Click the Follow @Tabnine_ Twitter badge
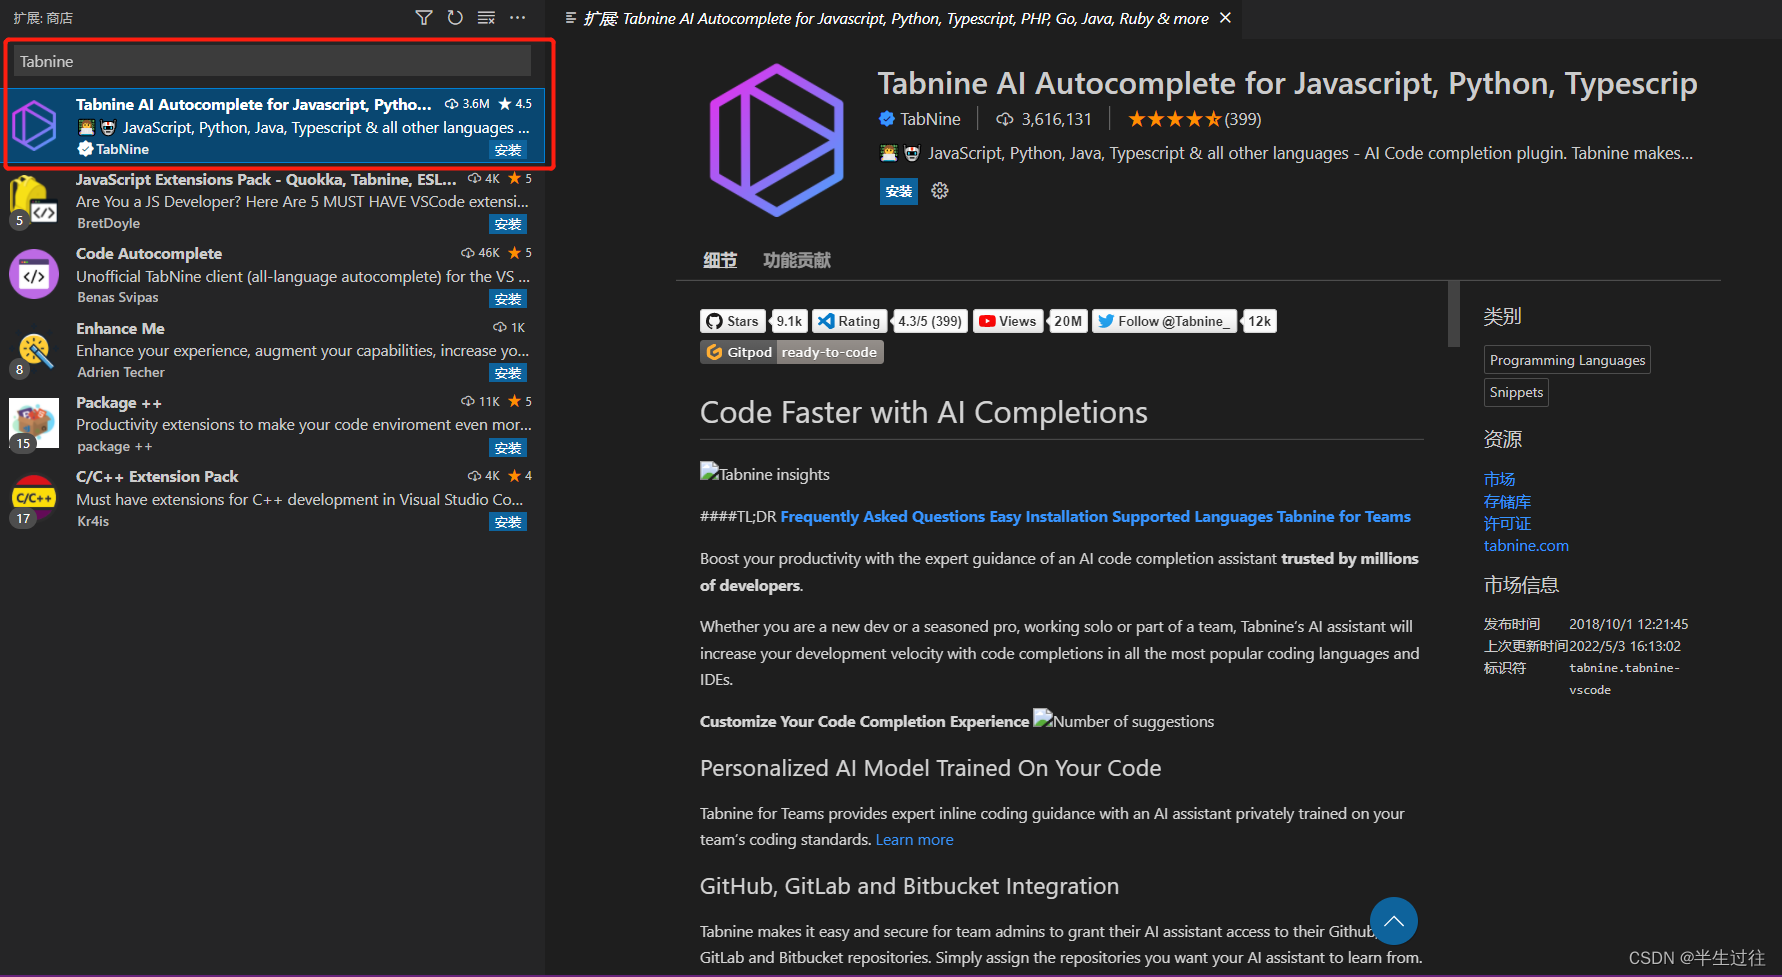The height and width of the screenshot is (977, 1782). click(1184, 321)
